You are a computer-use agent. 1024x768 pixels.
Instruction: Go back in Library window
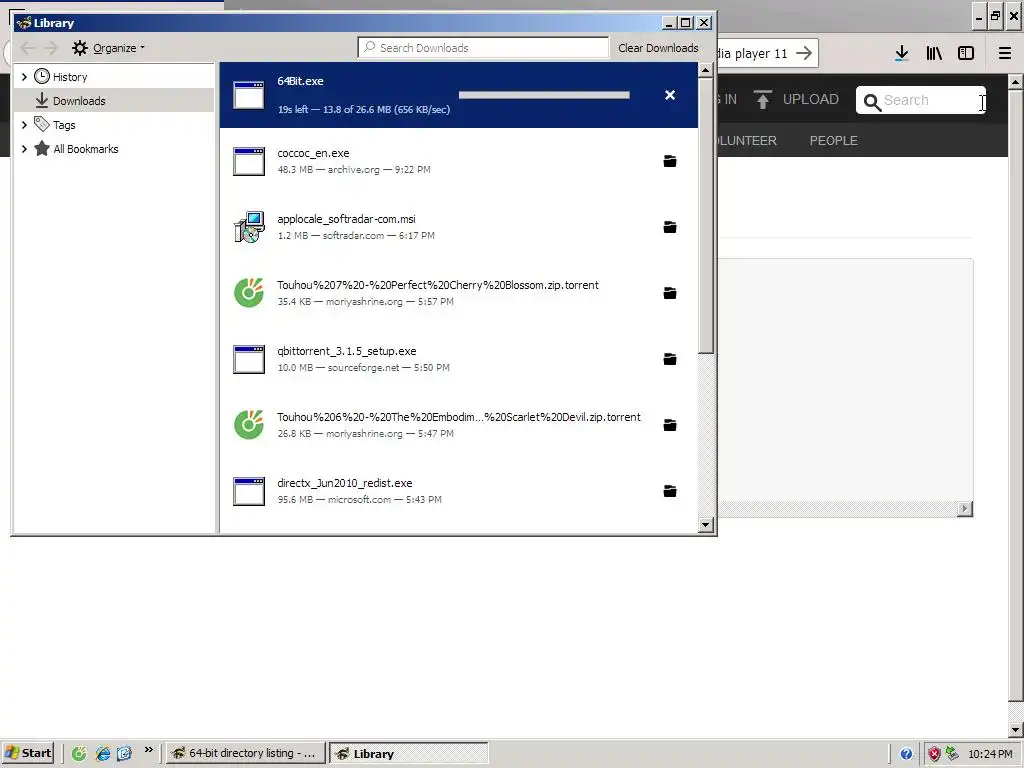click(27, 48)
